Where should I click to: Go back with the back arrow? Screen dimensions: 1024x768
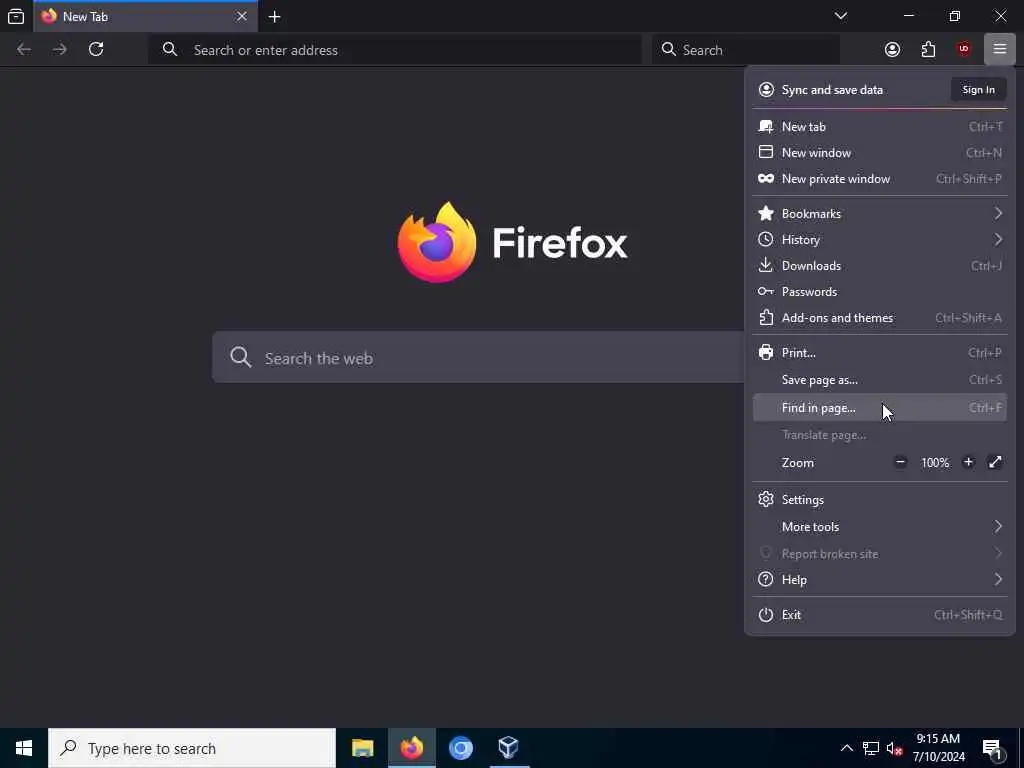coord(24,50)
